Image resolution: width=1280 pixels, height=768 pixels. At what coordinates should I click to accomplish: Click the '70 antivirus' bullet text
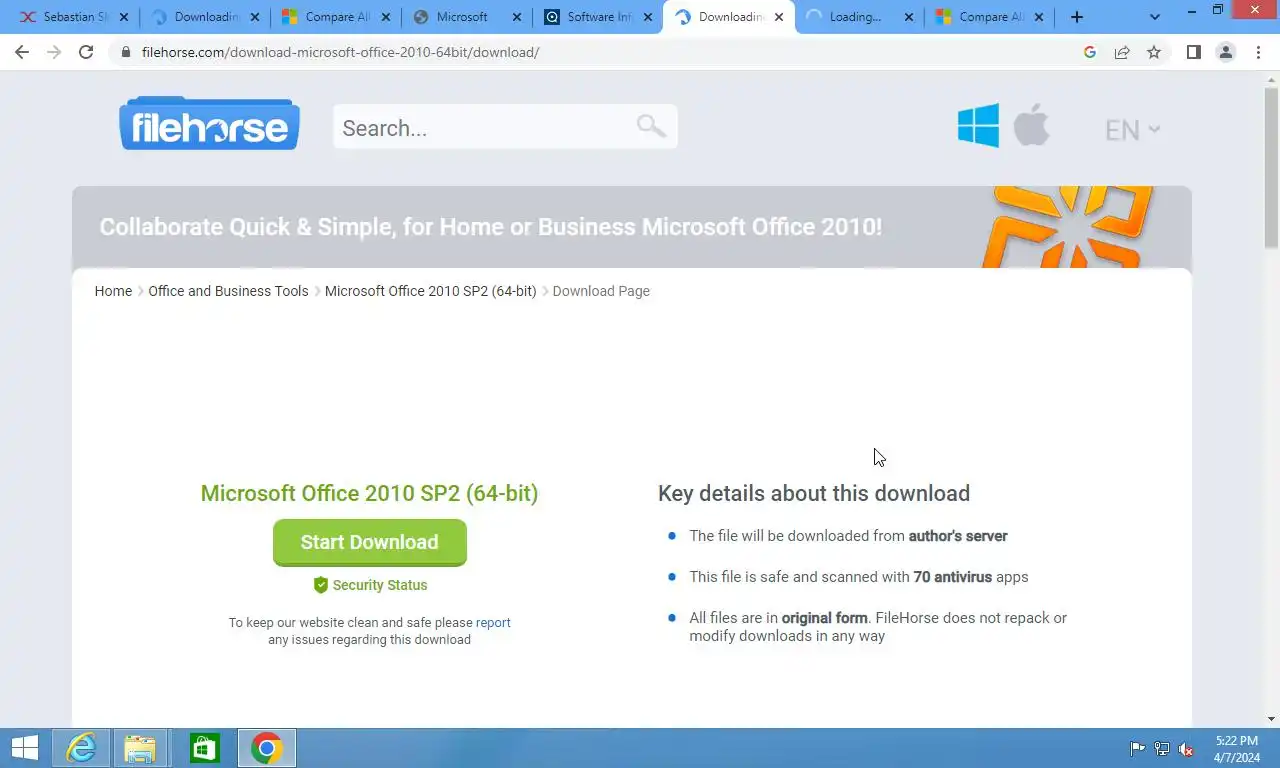[952, 577]
